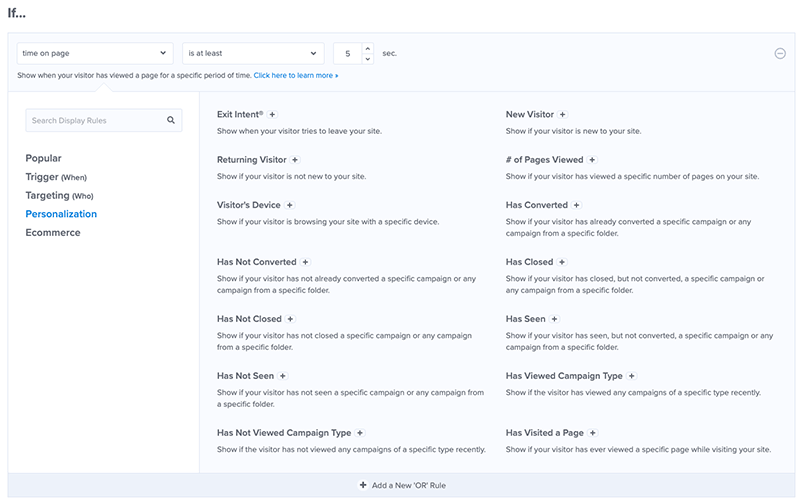Click the Has Visited a Page title
The image size is (800, 502).
(x=545, y=433)
